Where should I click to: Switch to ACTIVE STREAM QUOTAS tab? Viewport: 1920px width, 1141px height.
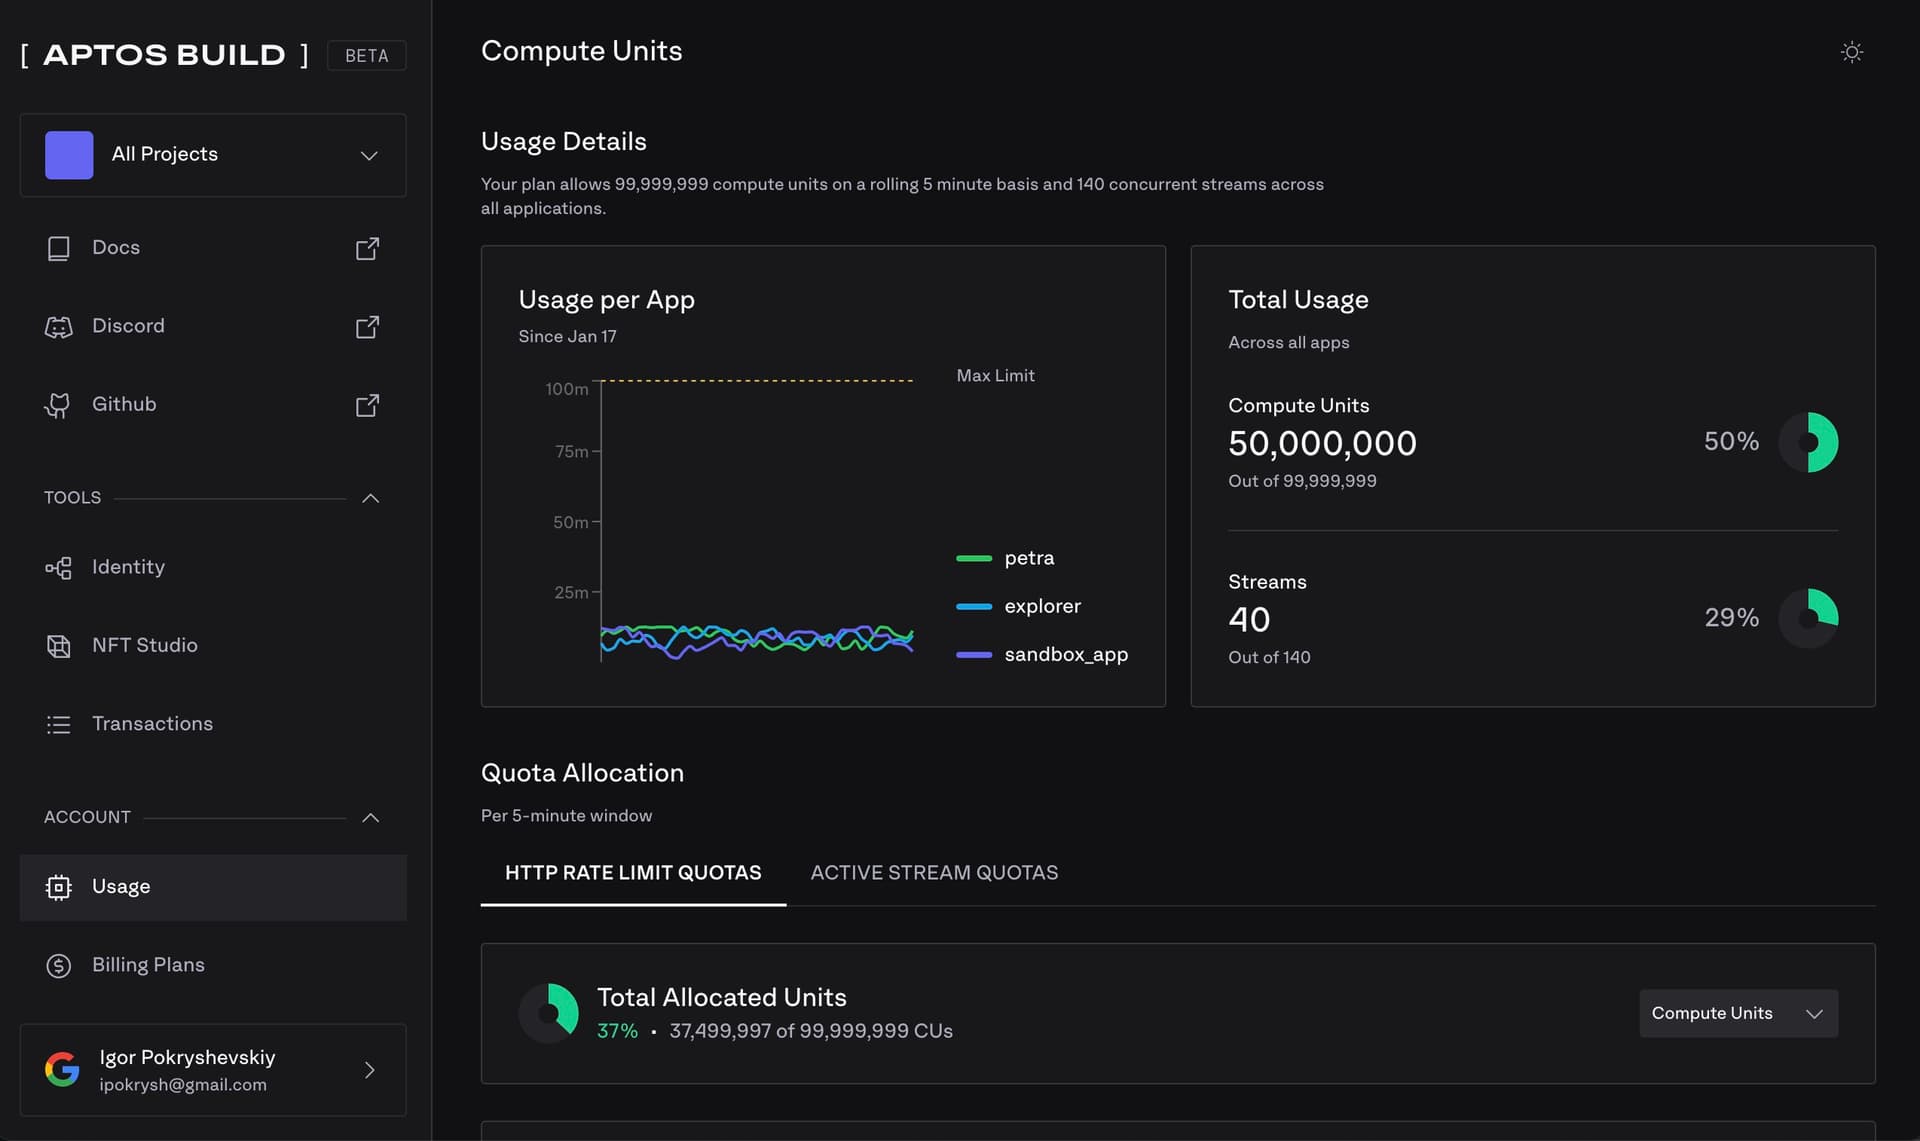(x=934, y=873)
